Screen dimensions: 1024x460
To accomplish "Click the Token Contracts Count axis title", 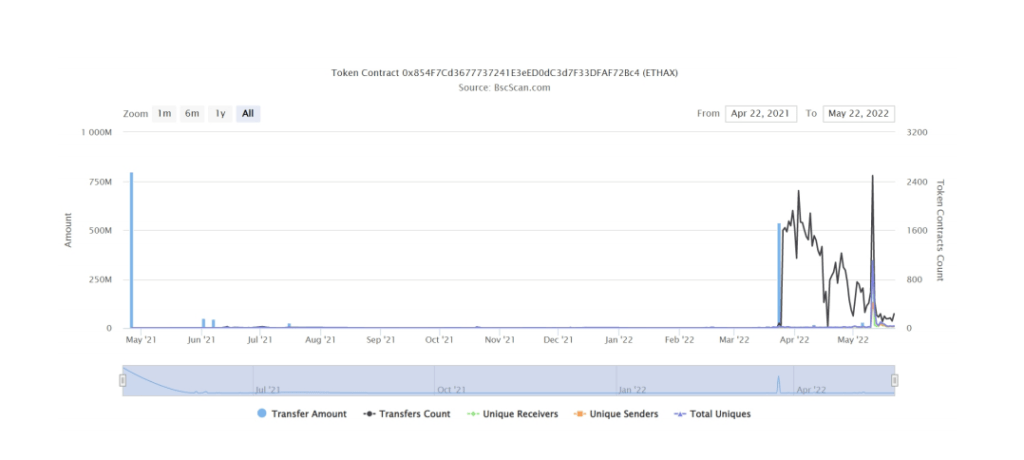I will click(x=938, y=230).
